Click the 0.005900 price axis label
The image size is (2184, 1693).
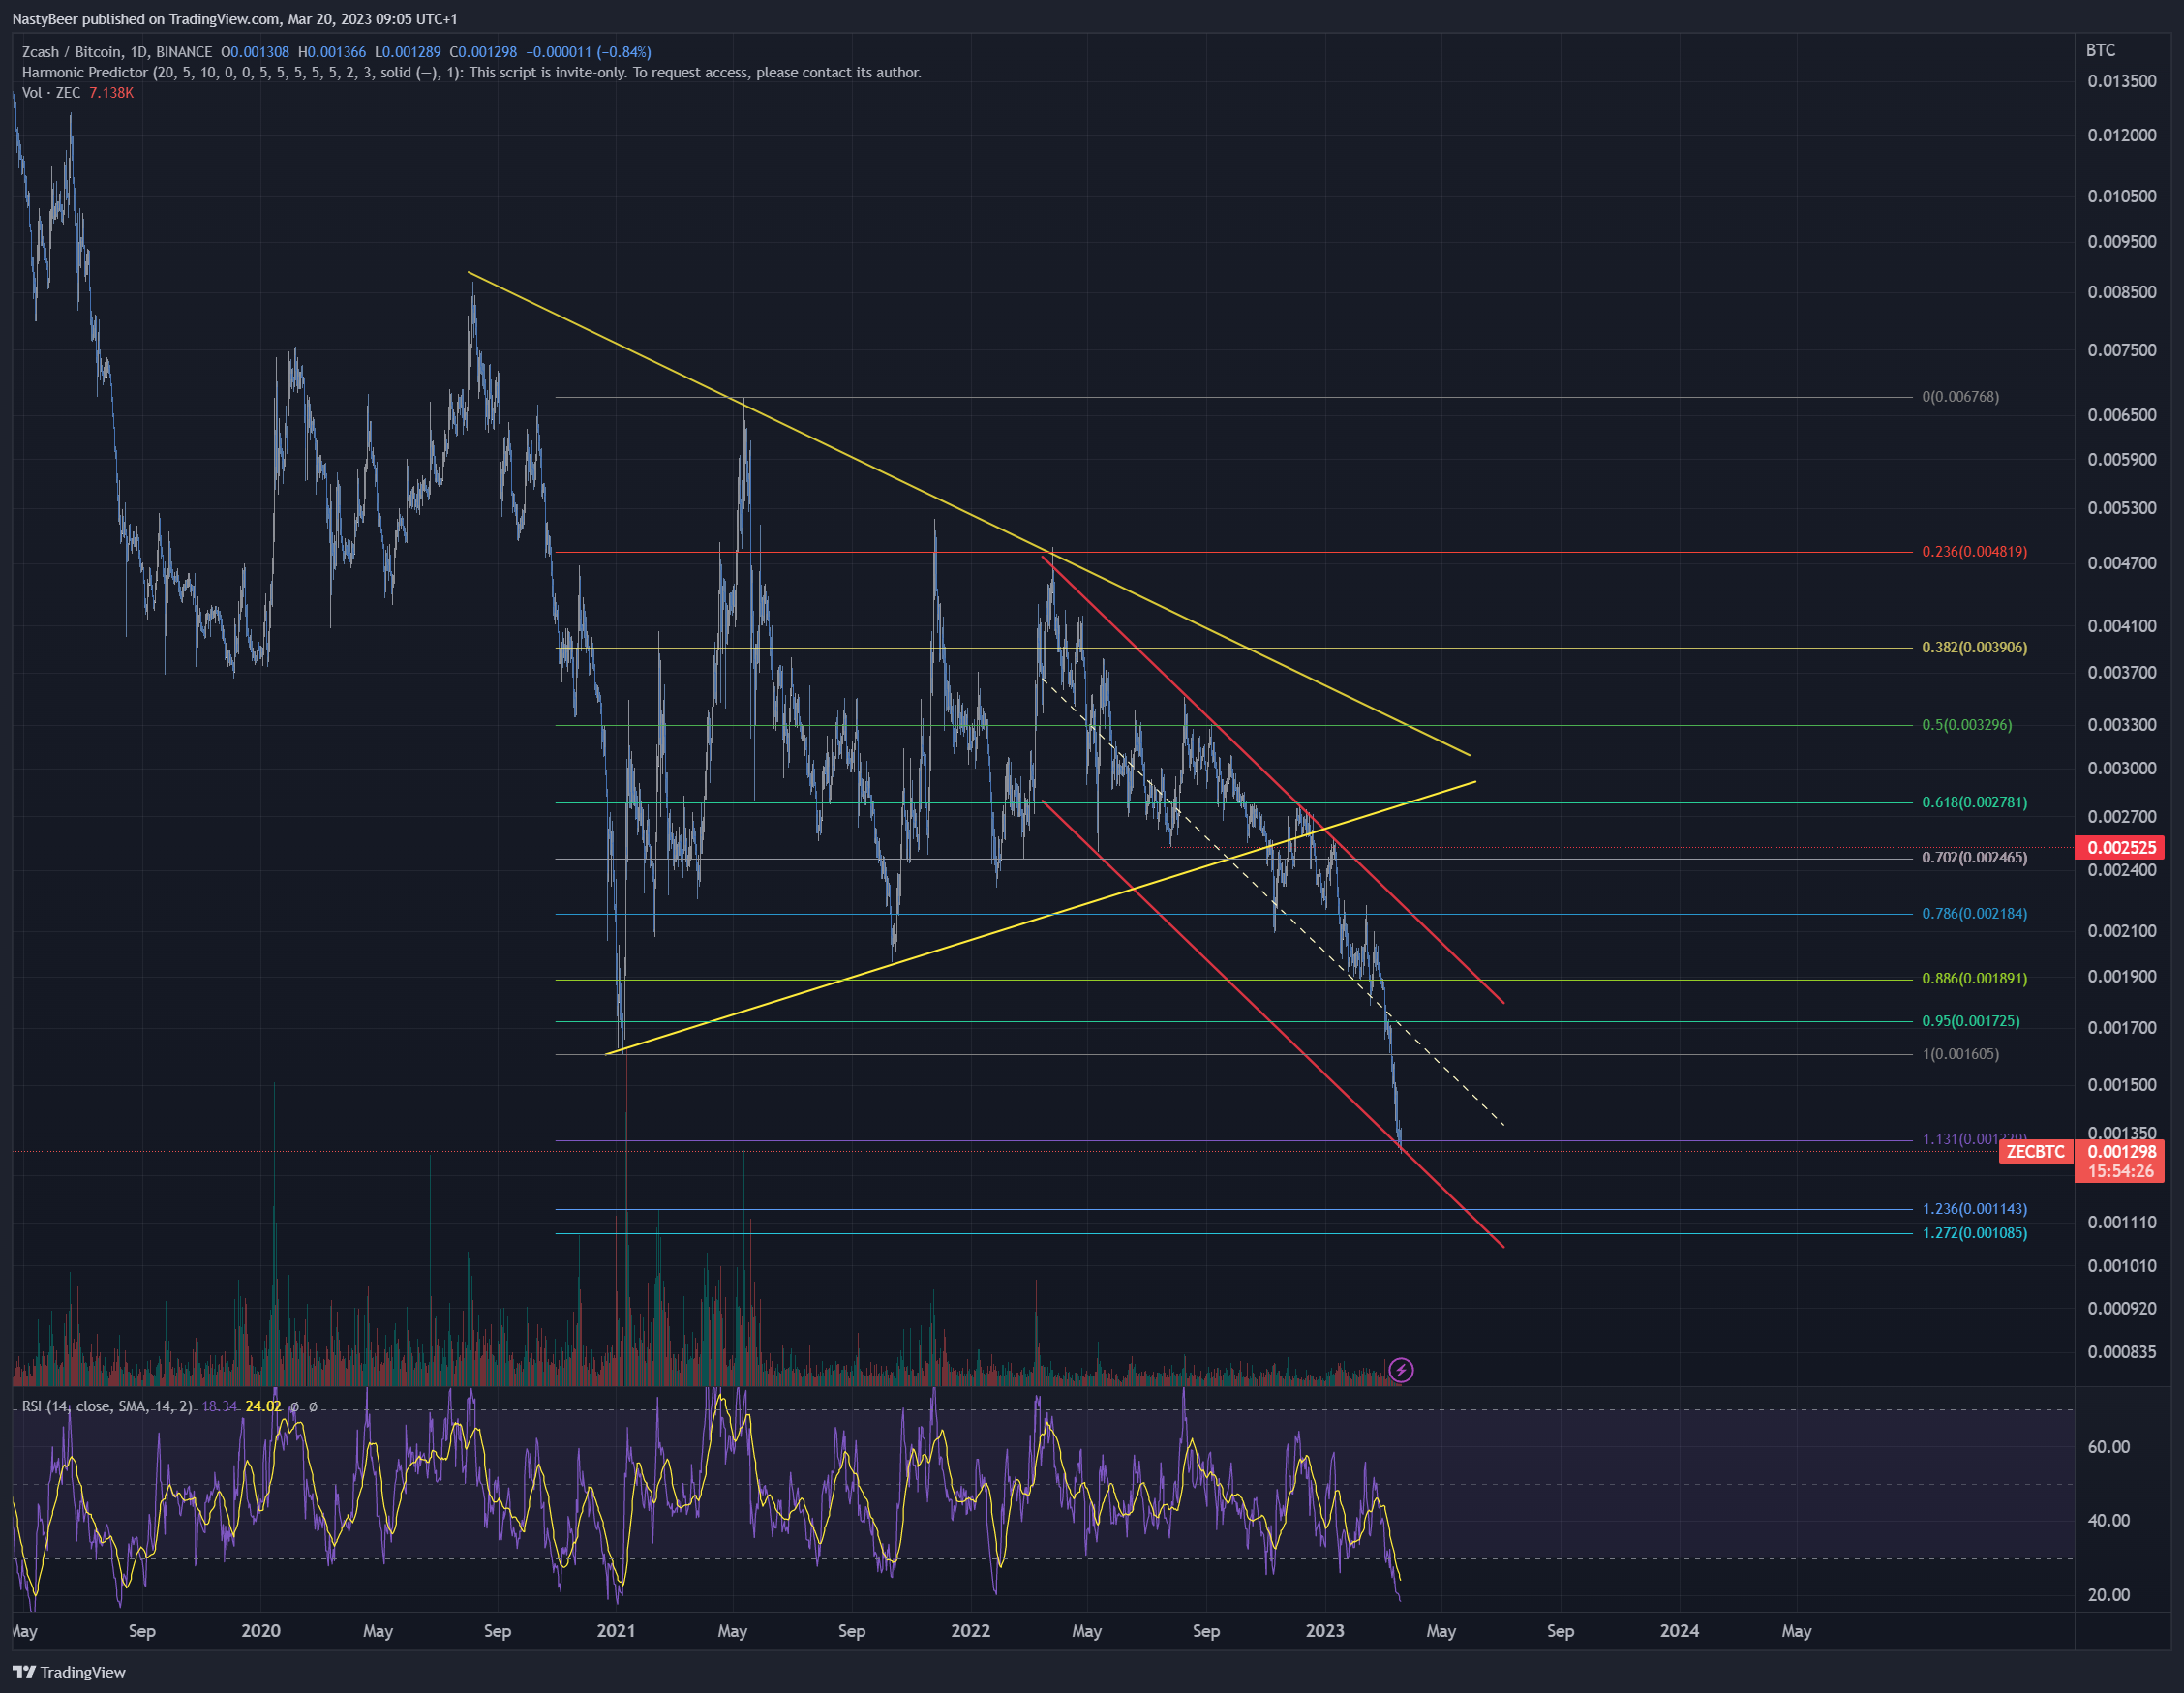click(x=2122, y=460)
